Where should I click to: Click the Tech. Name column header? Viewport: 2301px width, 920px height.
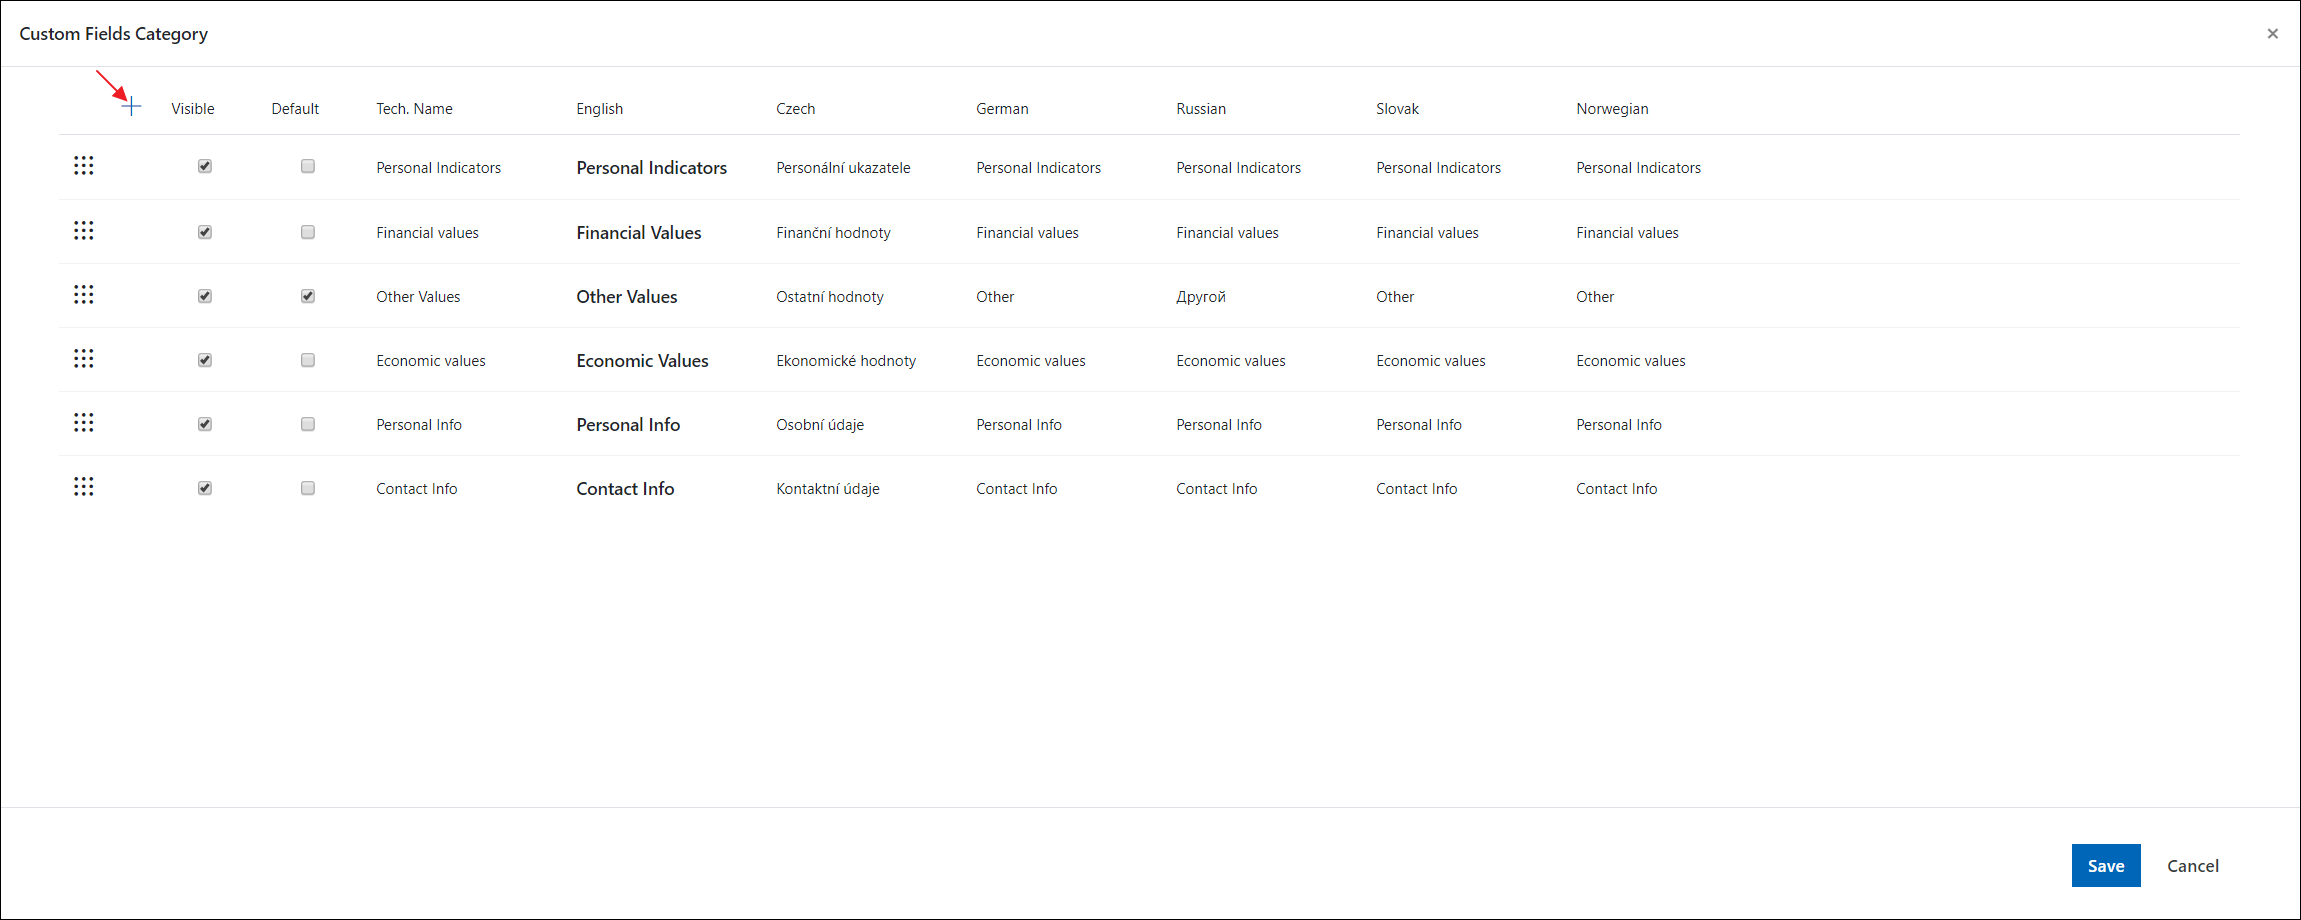(414, 109)
